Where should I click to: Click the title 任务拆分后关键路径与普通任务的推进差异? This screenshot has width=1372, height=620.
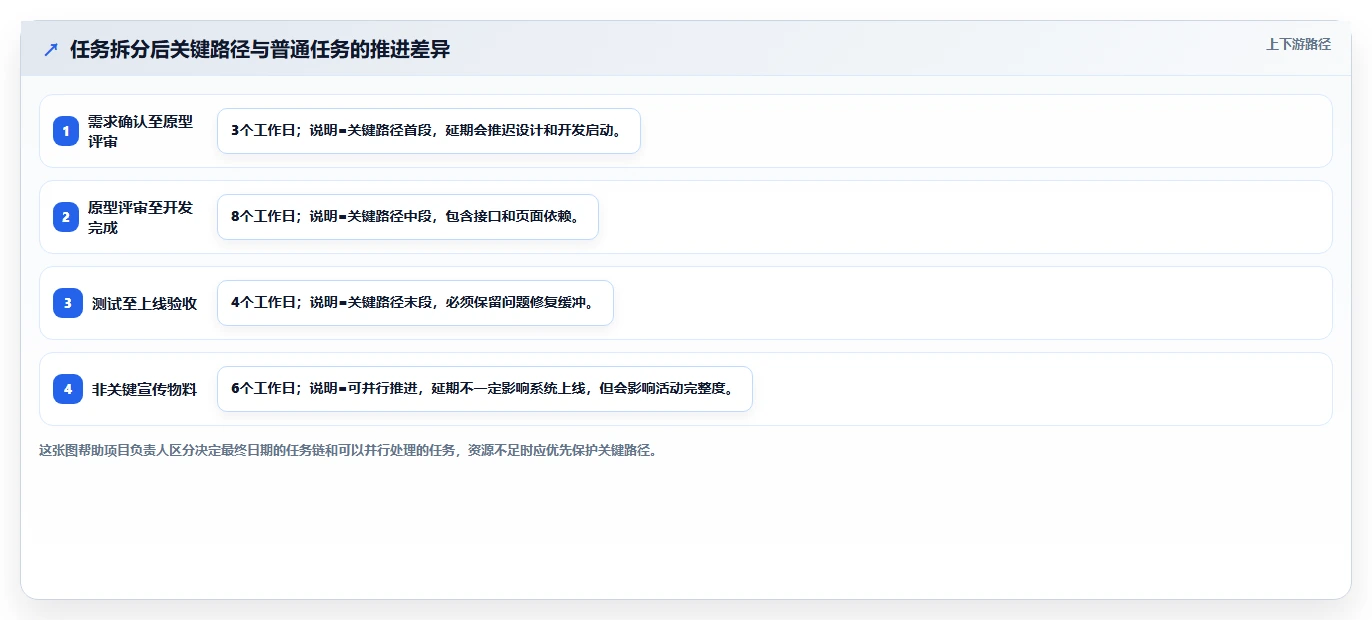coord(260,49)
